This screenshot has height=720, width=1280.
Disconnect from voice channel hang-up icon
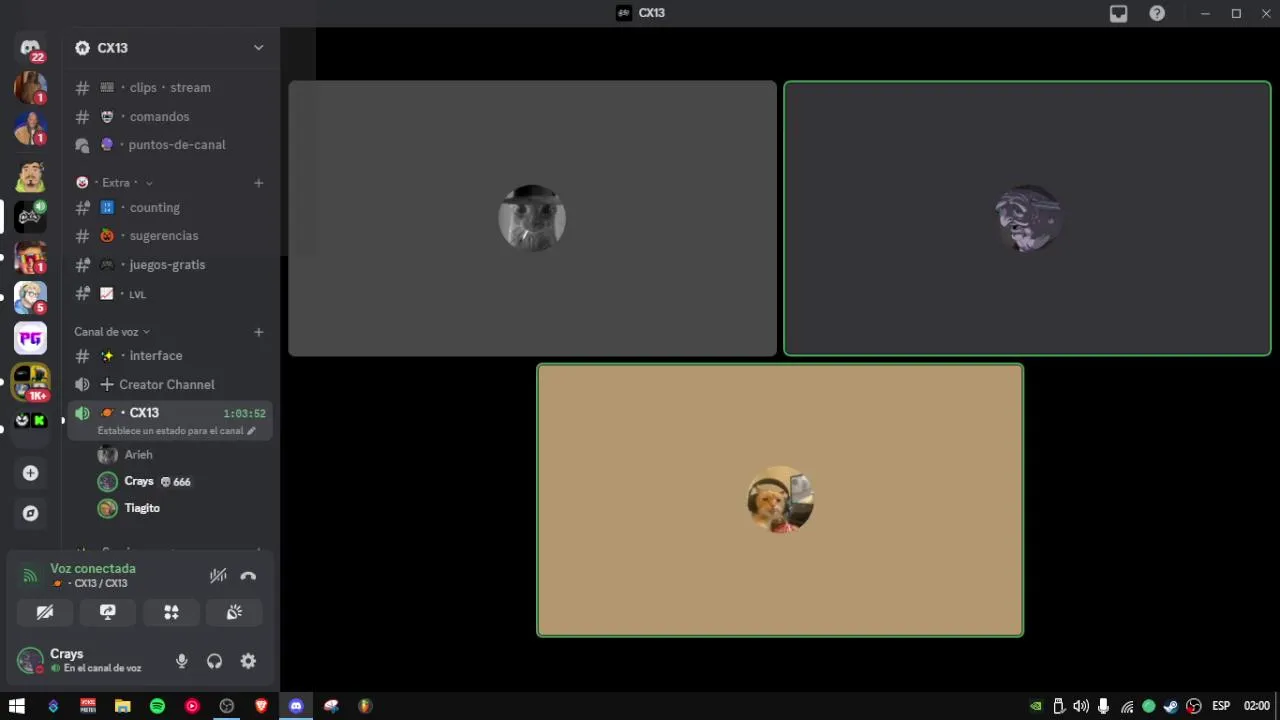(x=248, y=575)
